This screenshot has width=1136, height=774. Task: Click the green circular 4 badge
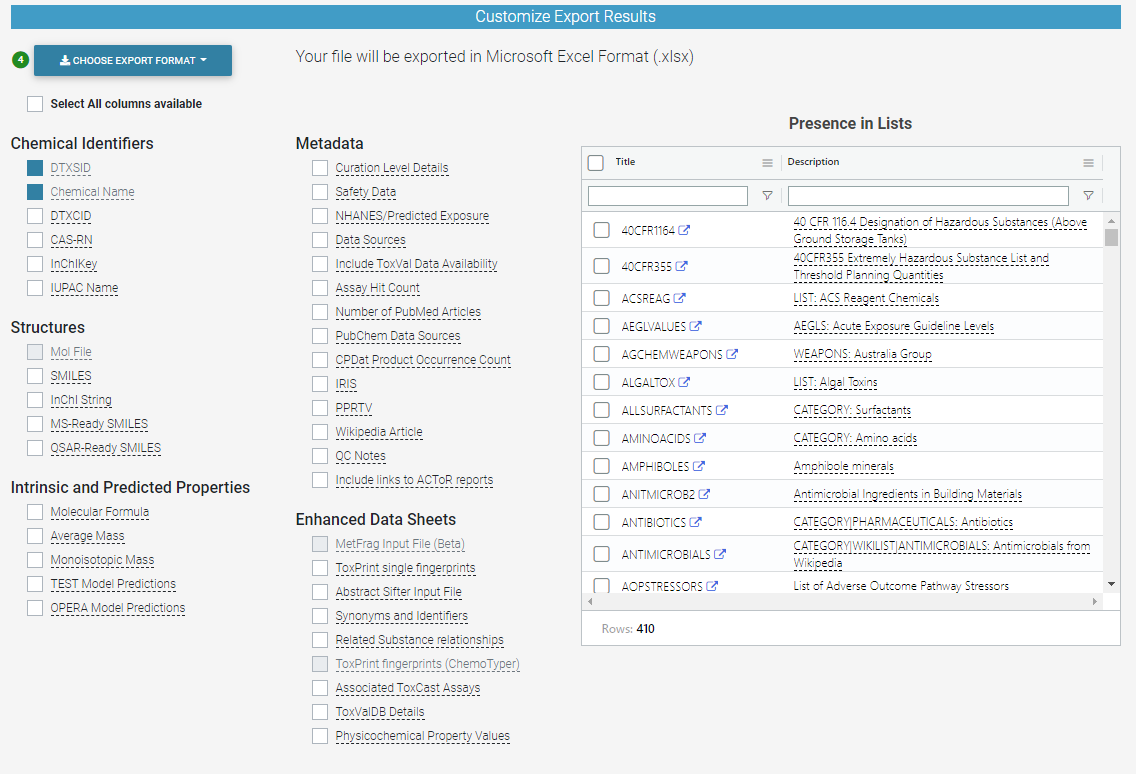pos(20,60)
